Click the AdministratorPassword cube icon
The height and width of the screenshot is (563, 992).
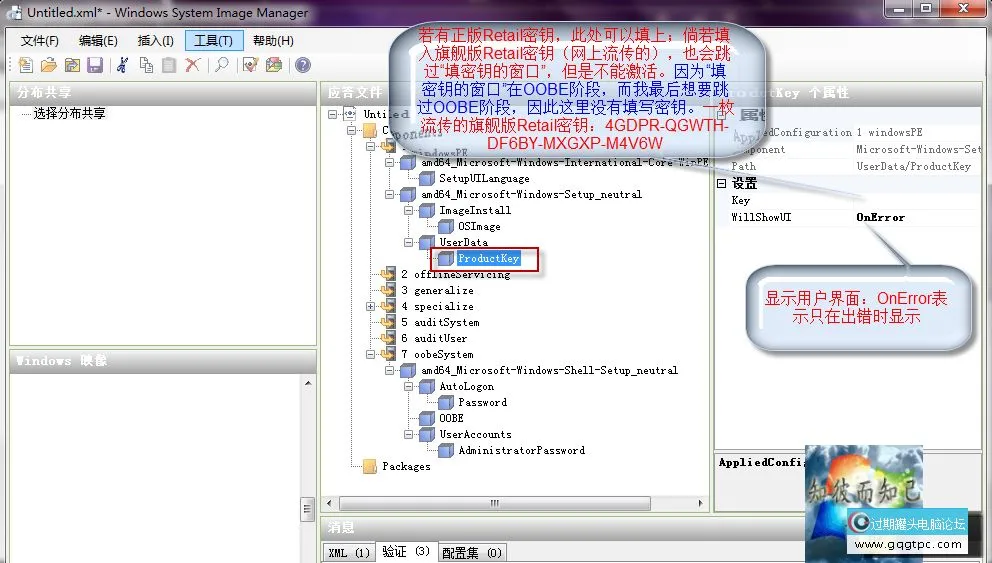pyautogui.click(x=446, y=450)
